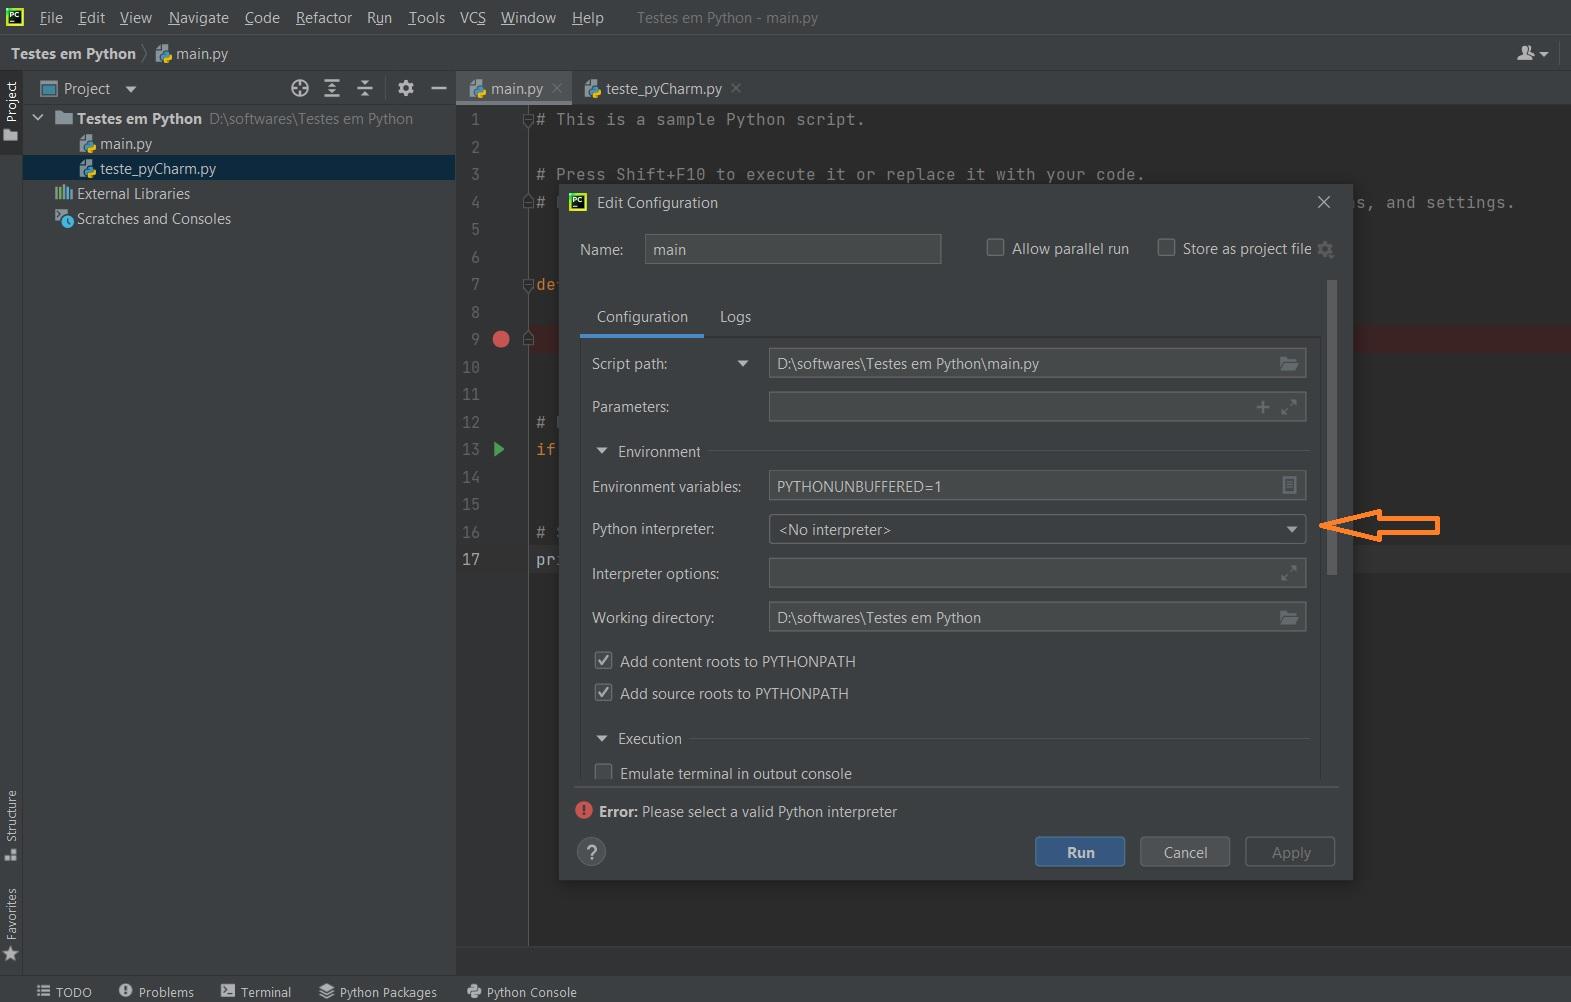1571x1002 pixels.
Task: Click the breakpoint on line 9
Action: tap(501, 340)
